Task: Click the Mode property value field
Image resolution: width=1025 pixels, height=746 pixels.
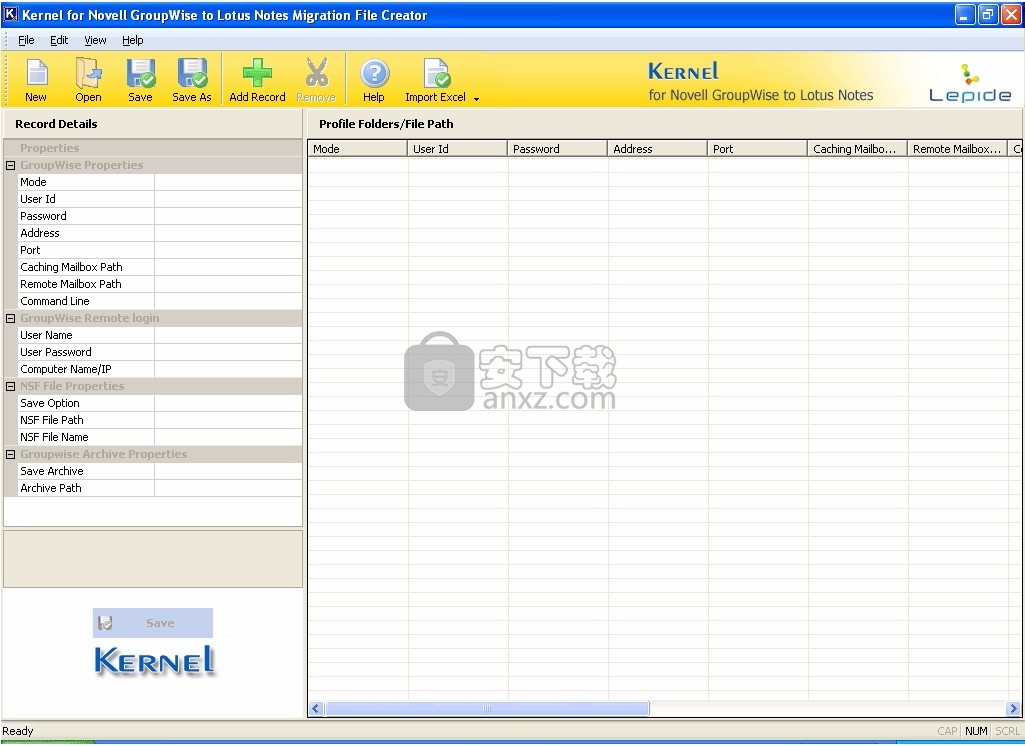Action: click(228, 182)
